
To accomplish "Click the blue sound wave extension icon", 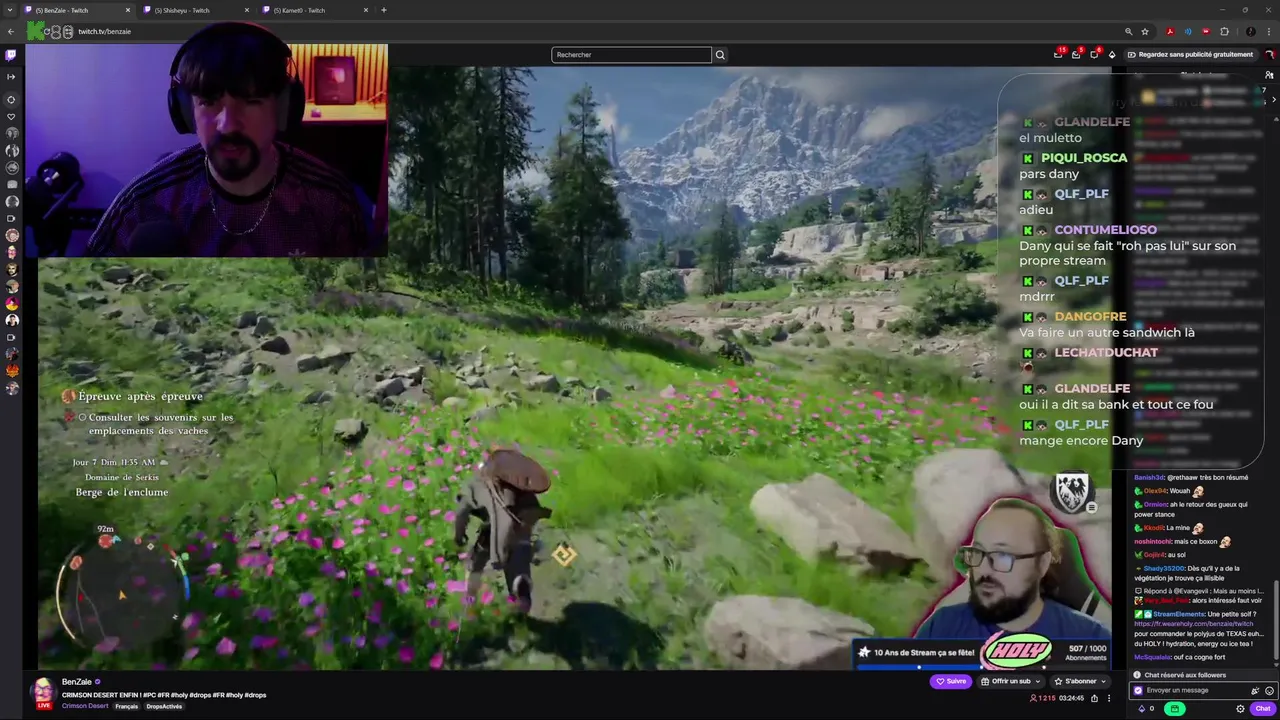I will tap(1188, 31).
